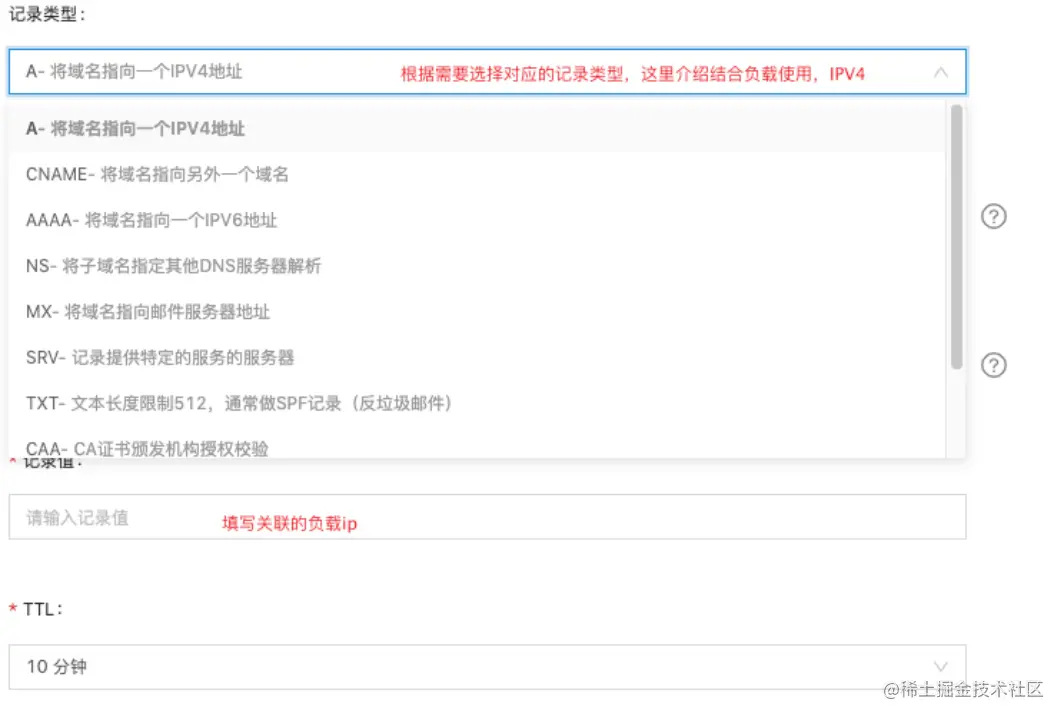1064x720 pixels.
Task: Collapse the record type dropdown arrow
Action: [x=940, y=72]
